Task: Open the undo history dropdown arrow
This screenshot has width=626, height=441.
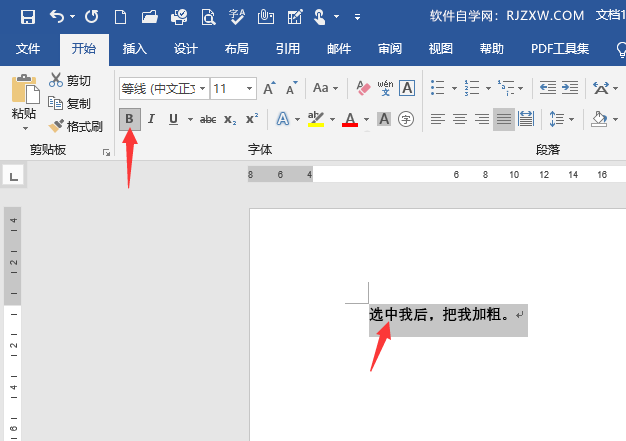Action: tap(72, 17)
